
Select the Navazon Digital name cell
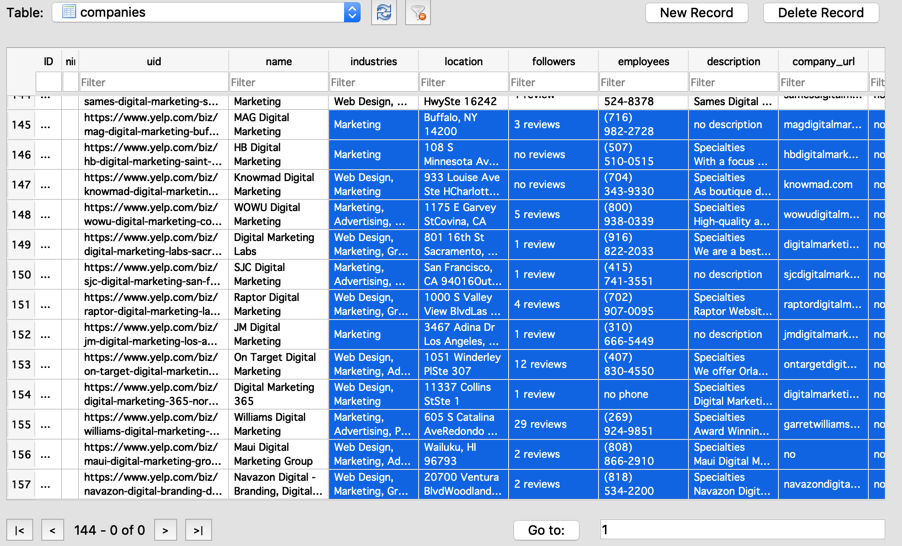(278, 484)
